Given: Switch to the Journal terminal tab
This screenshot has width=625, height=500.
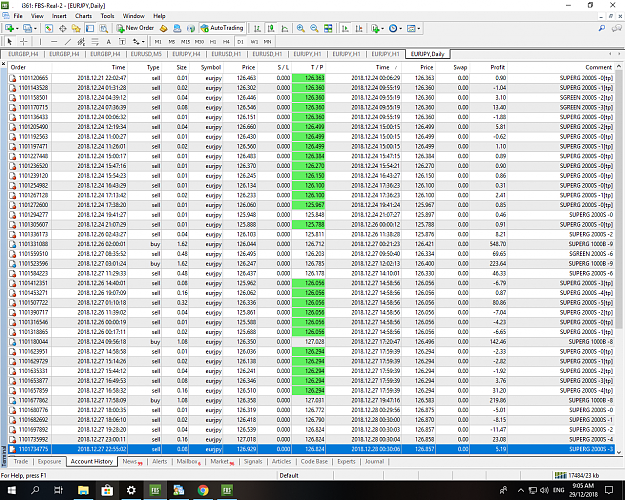Looking at the screenshot, I should point(374,461).
